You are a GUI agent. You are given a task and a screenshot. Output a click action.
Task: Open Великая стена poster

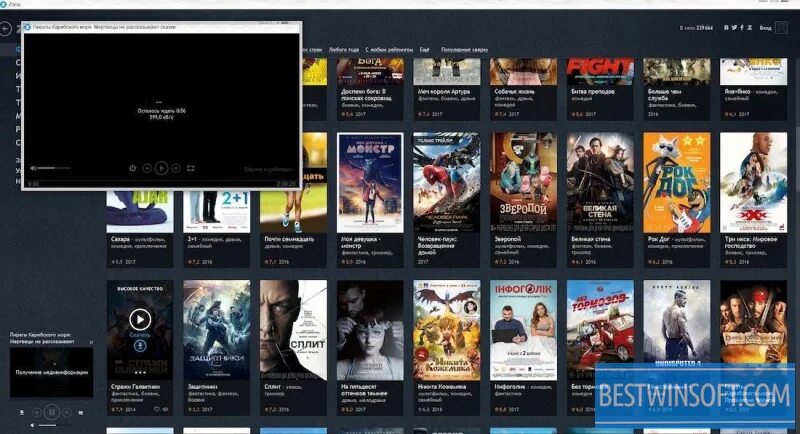coord(600,183)
